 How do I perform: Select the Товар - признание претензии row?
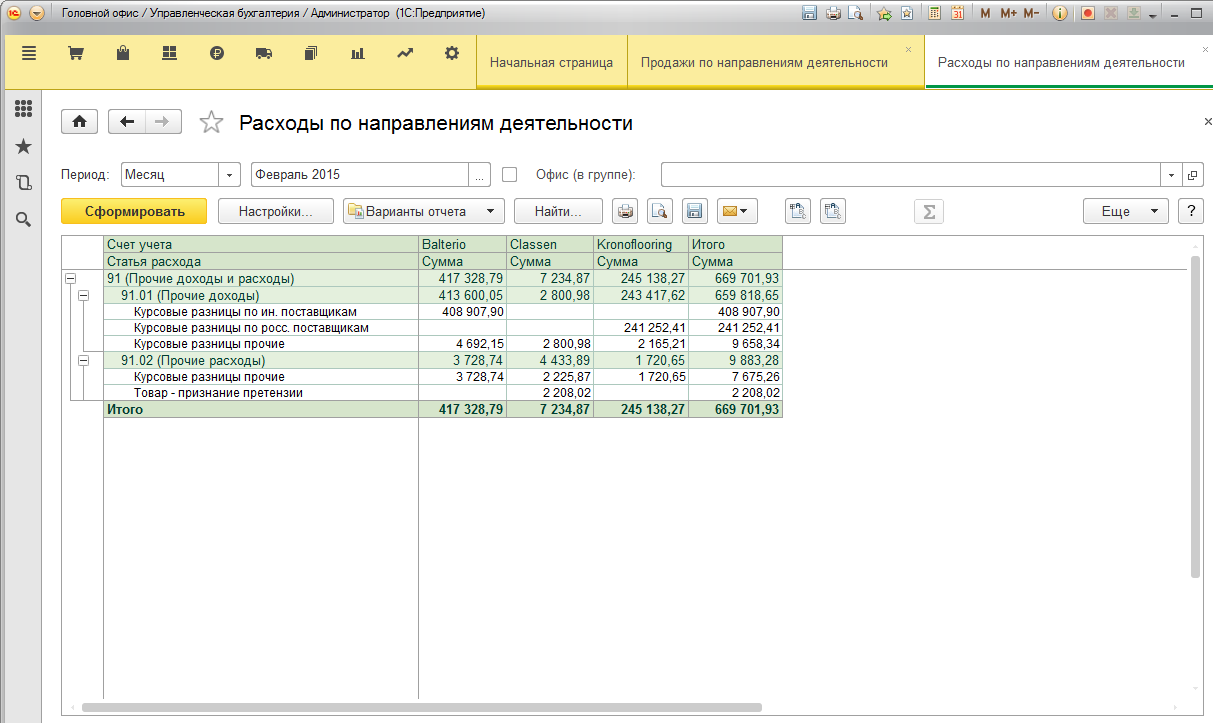pos(442,393)
